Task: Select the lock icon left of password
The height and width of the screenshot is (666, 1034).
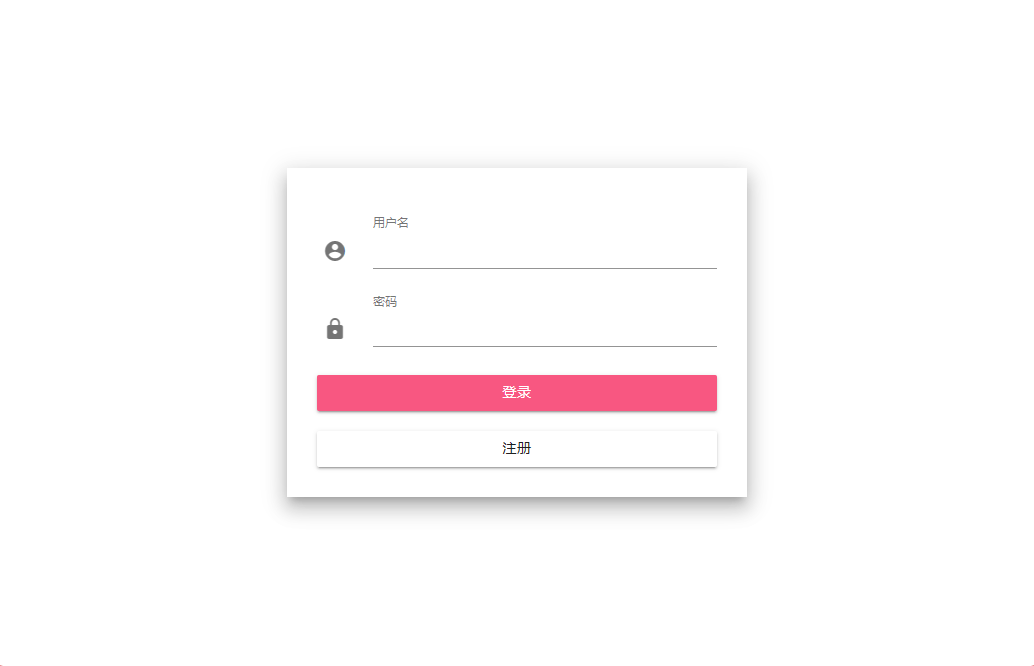Action: click(x=335, y=329)
